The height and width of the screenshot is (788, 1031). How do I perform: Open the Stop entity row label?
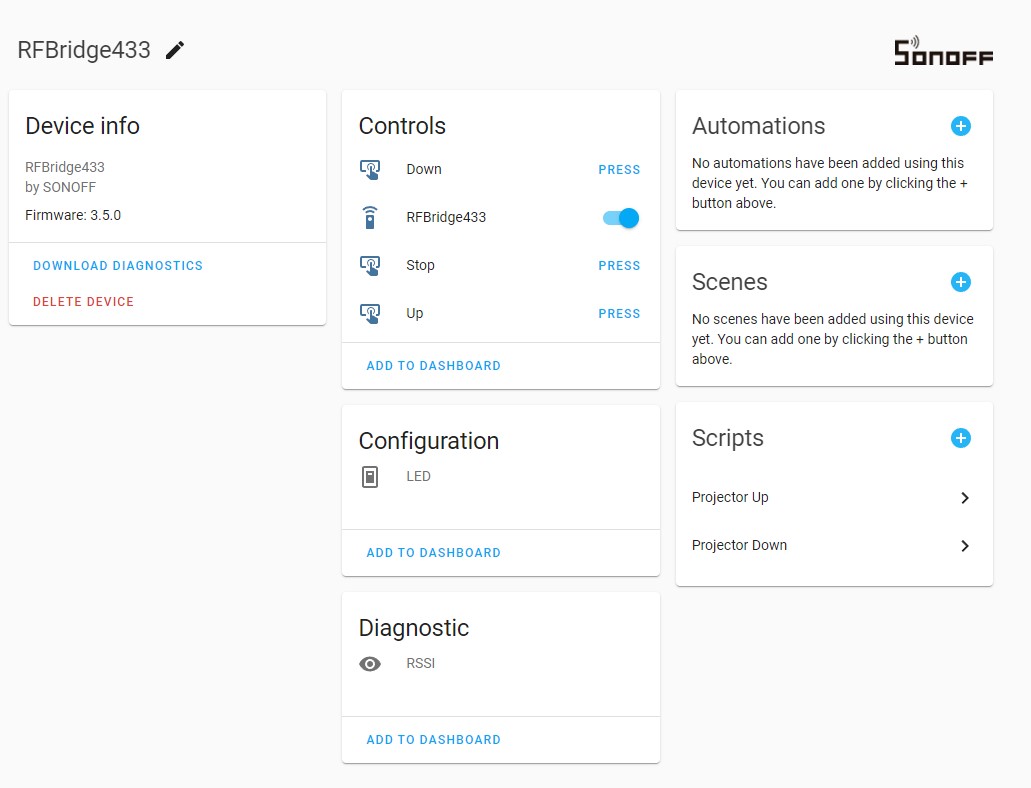(x=420, y=265)
